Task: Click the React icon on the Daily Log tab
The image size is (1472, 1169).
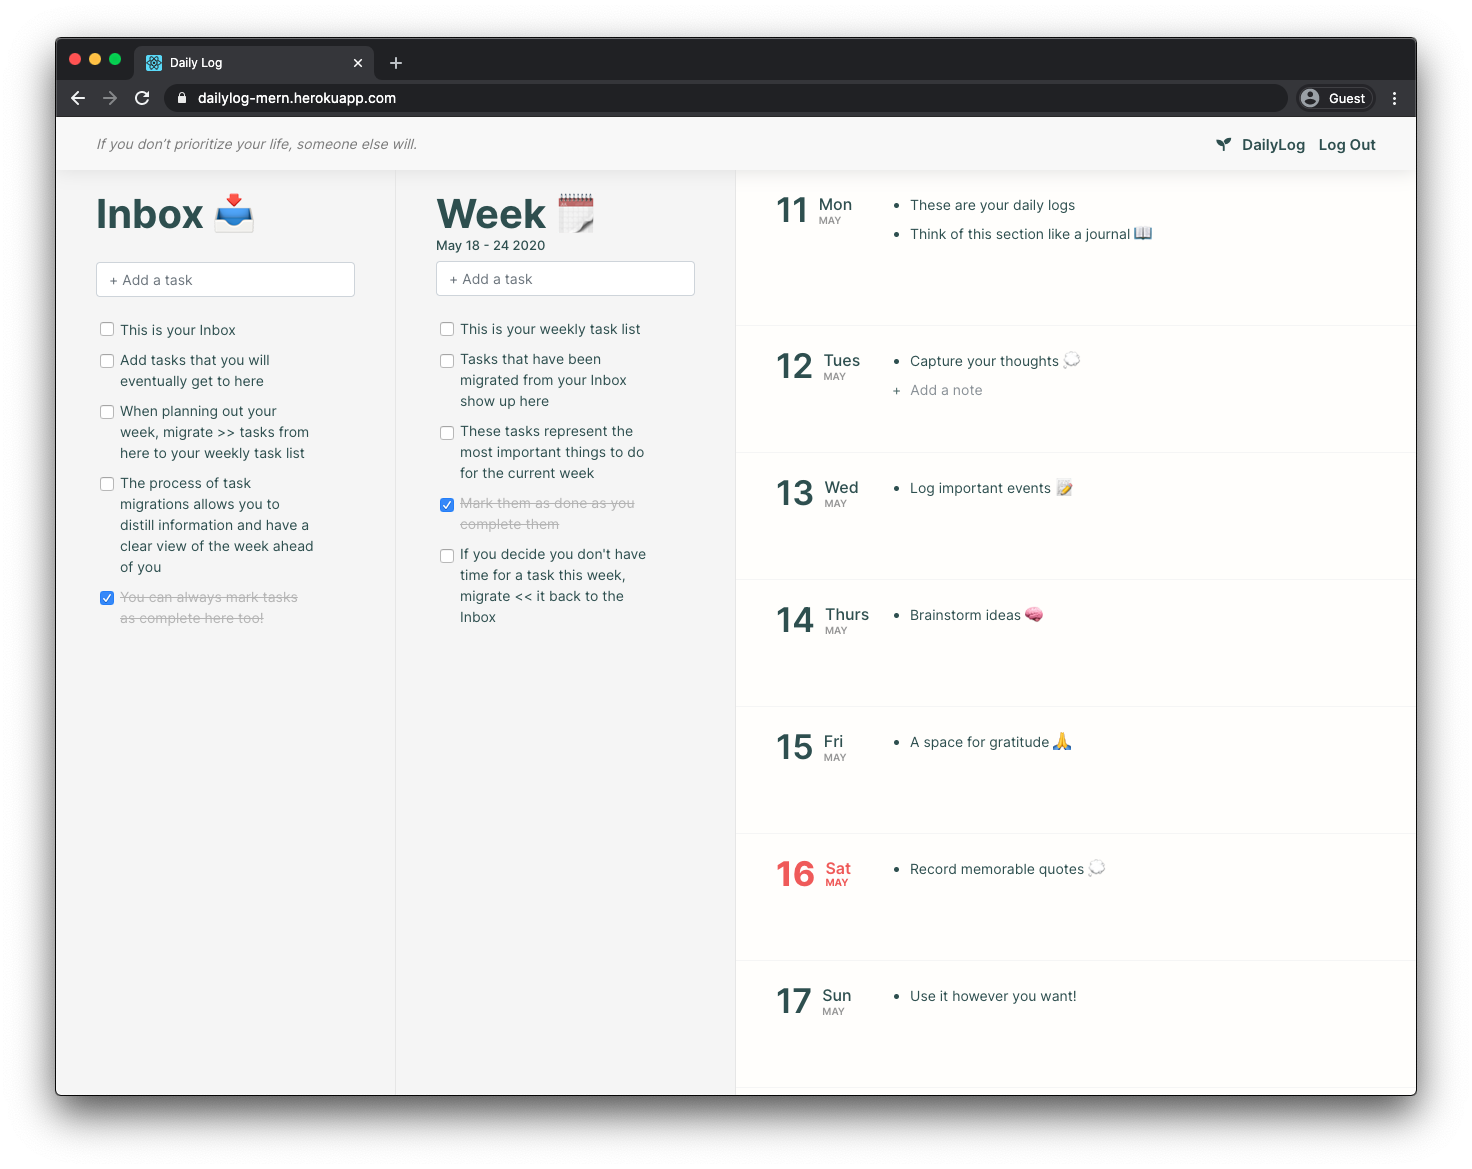Action: coord(154,62)
